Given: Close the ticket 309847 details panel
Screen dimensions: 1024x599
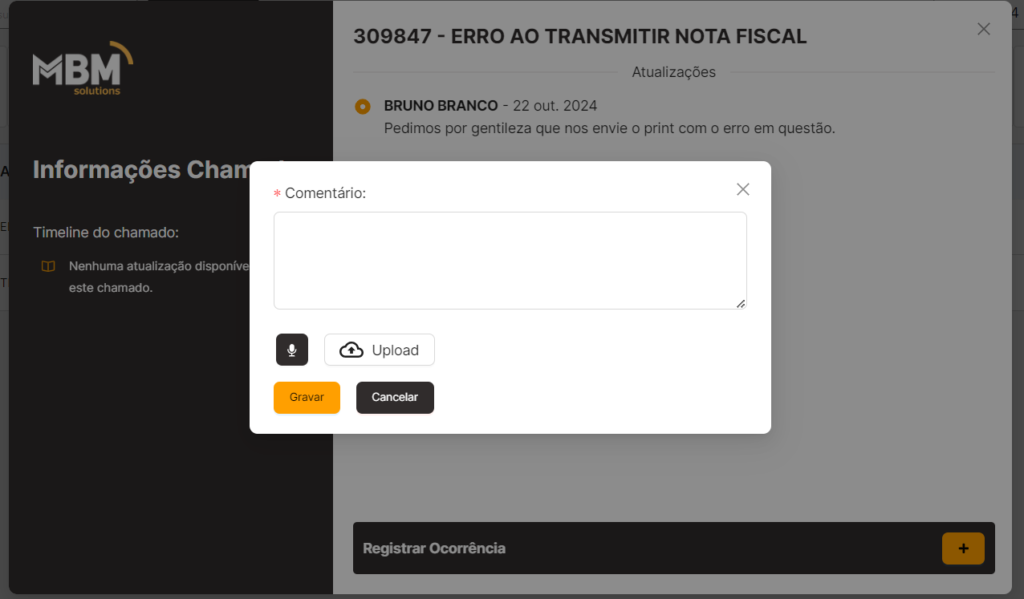Looking at the screenshot, I should click(x=984, y=29).
